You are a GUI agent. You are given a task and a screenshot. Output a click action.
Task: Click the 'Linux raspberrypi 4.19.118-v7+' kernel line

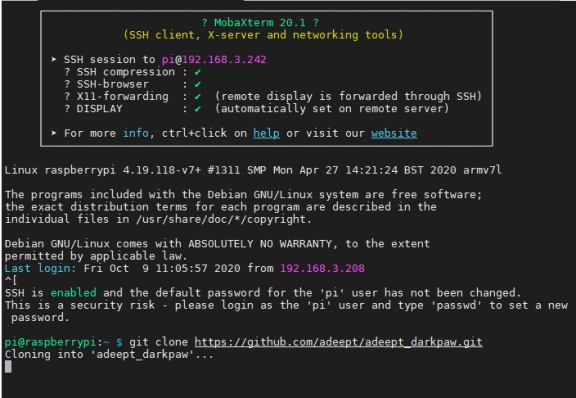pos(253,170)
